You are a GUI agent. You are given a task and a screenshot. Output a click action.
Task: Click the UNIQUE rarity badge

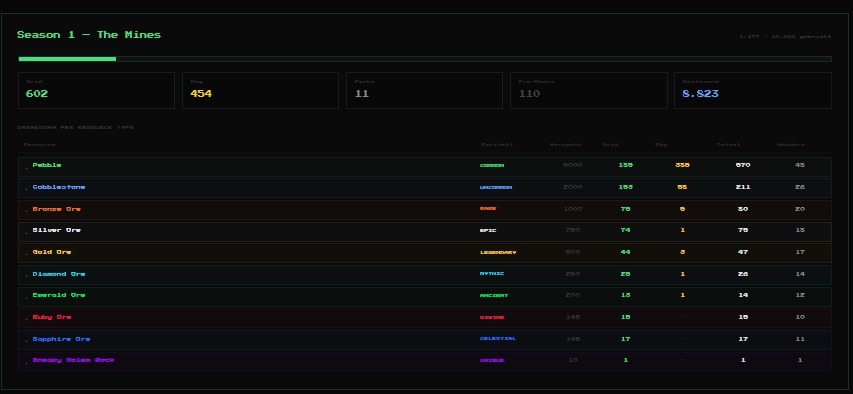(x=492, y=360)
